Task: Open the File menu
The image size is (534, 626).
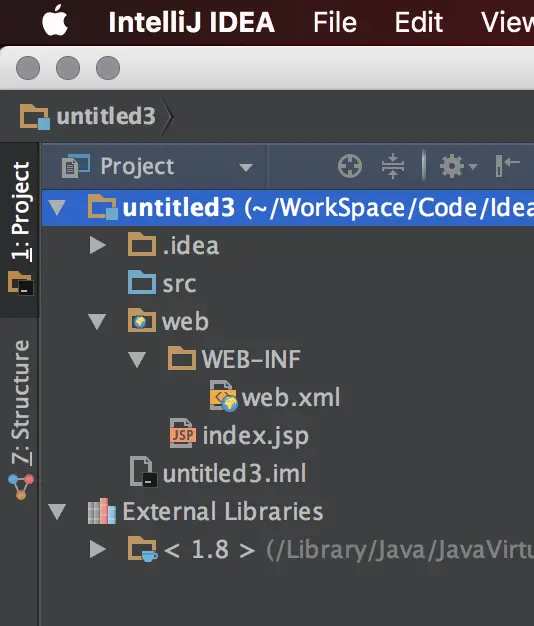Action: pos(334,22)
